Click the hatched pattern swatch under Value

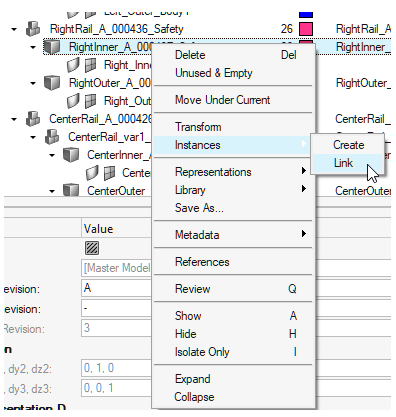tap(92, 248)
